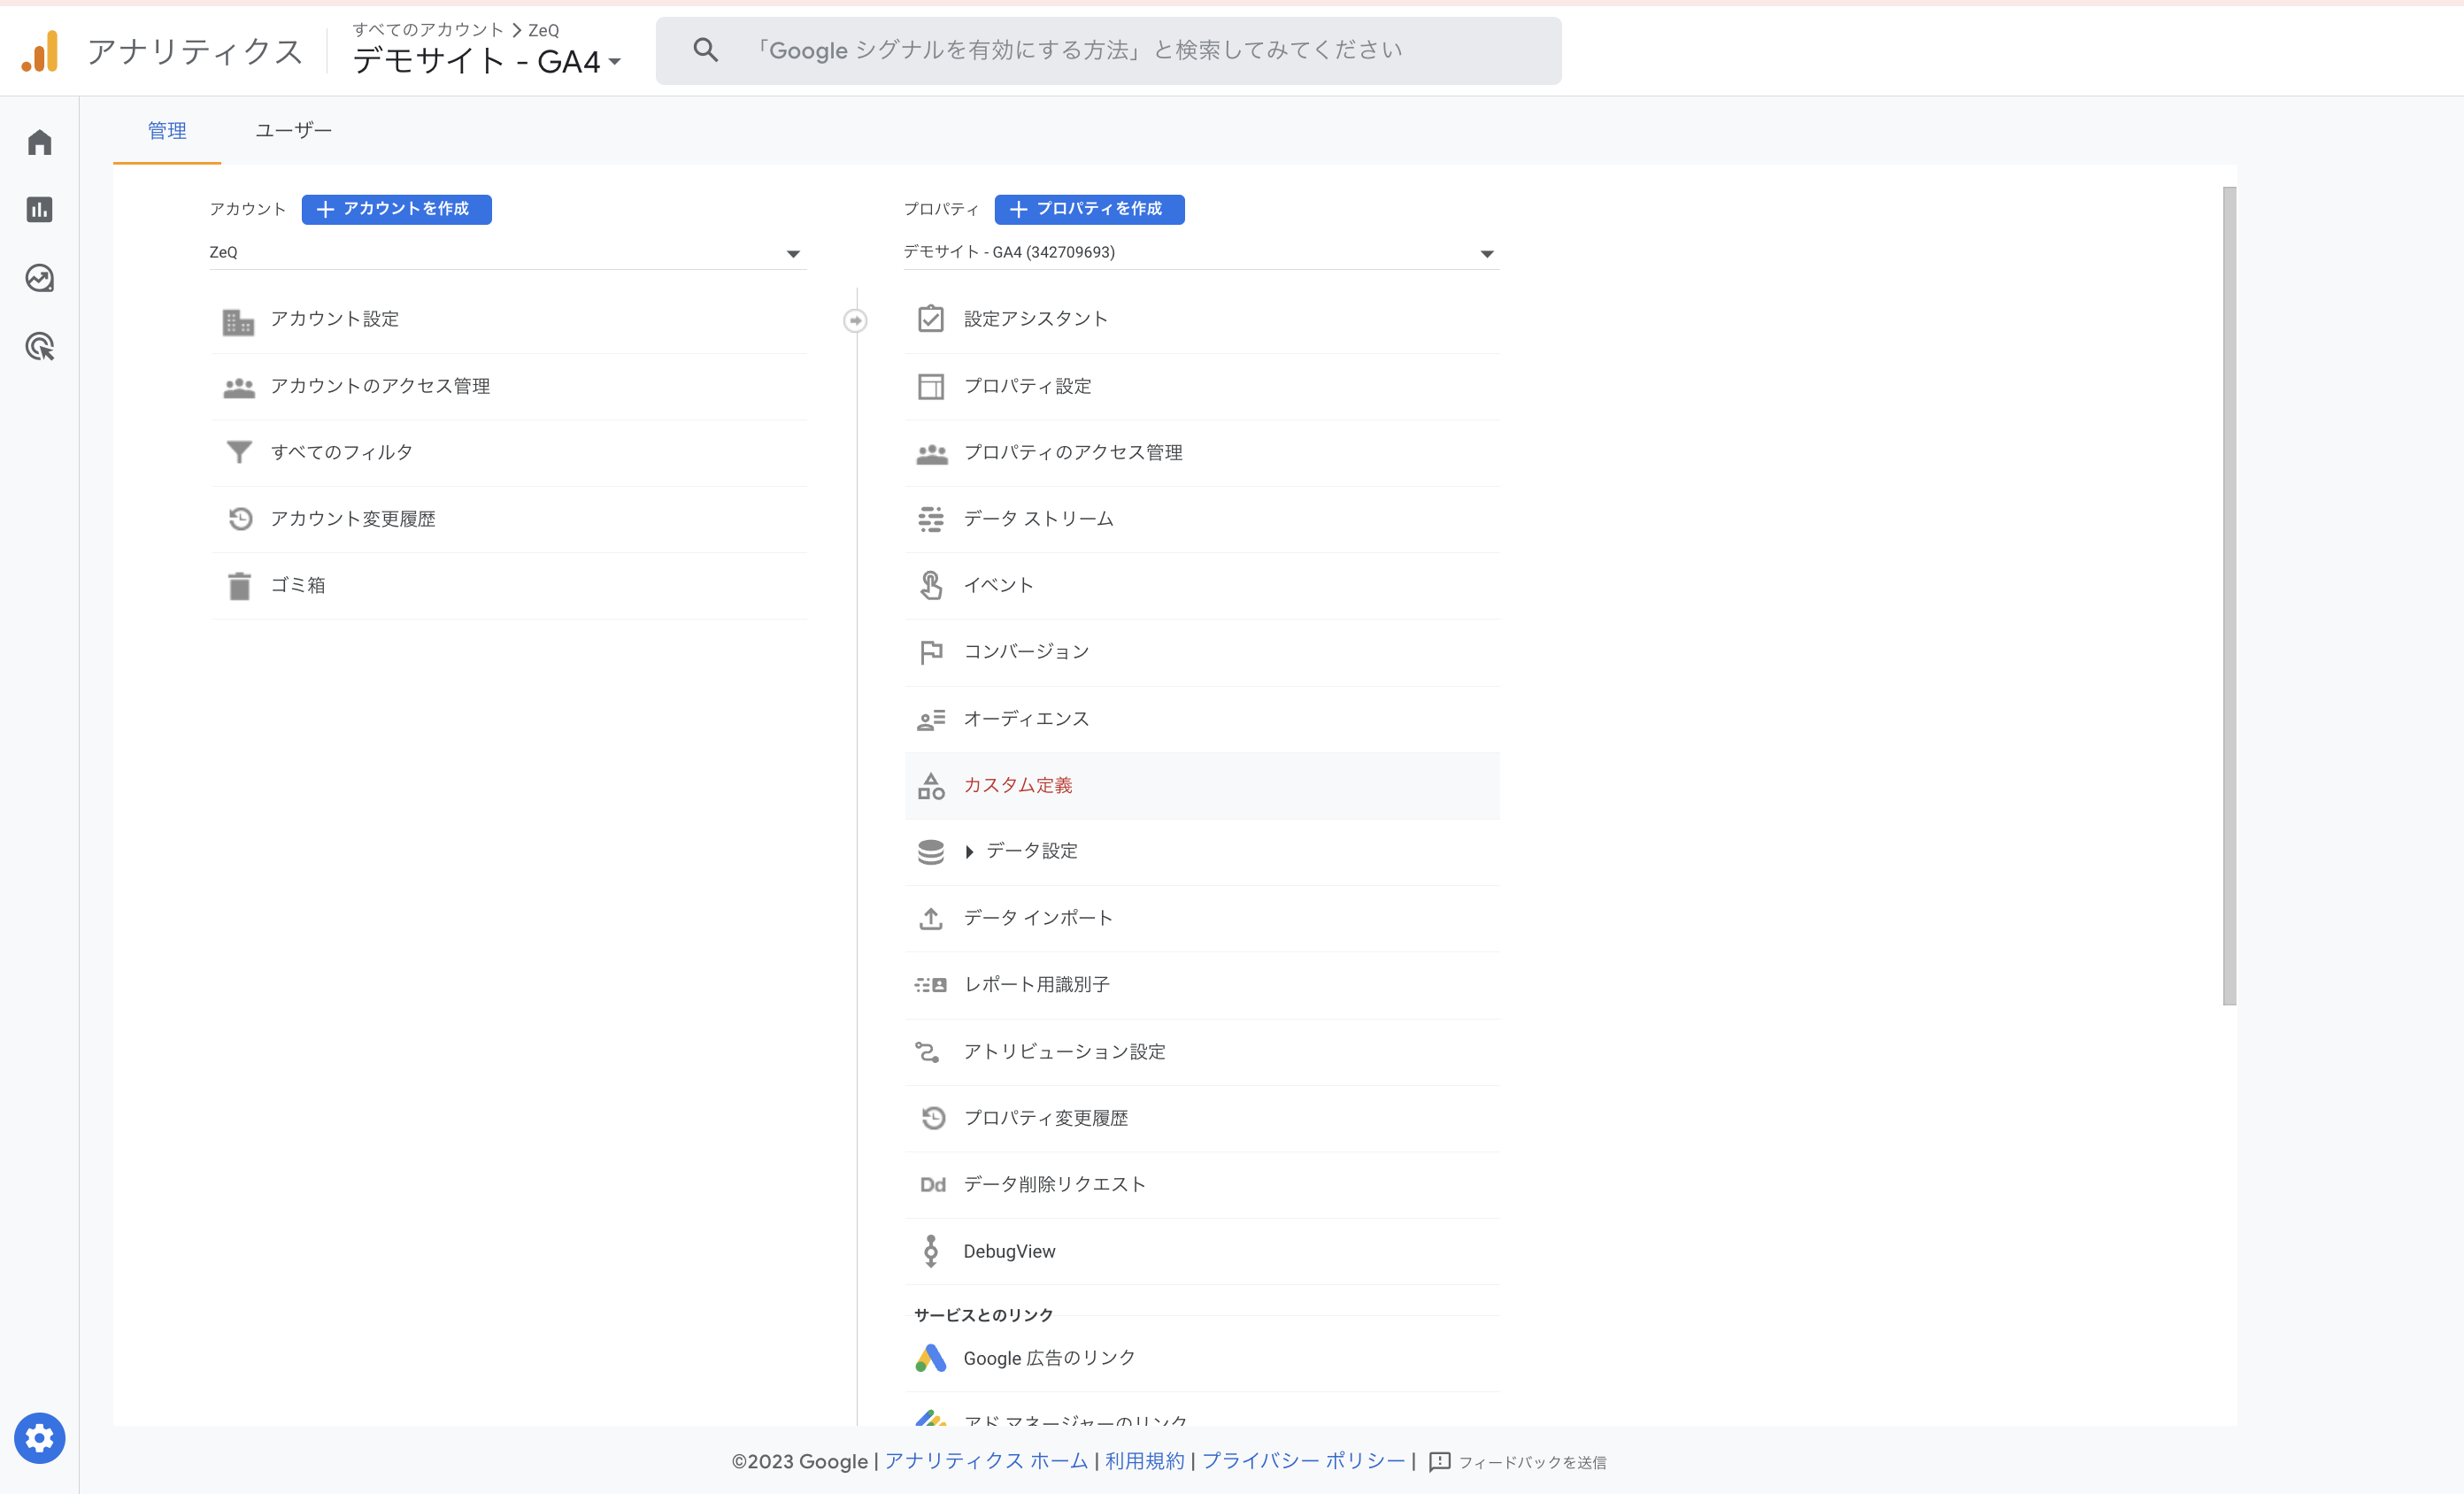Open the Advertising icon in sidebar
This screenshot has height=1494, width=2464.
click(40, 347)
